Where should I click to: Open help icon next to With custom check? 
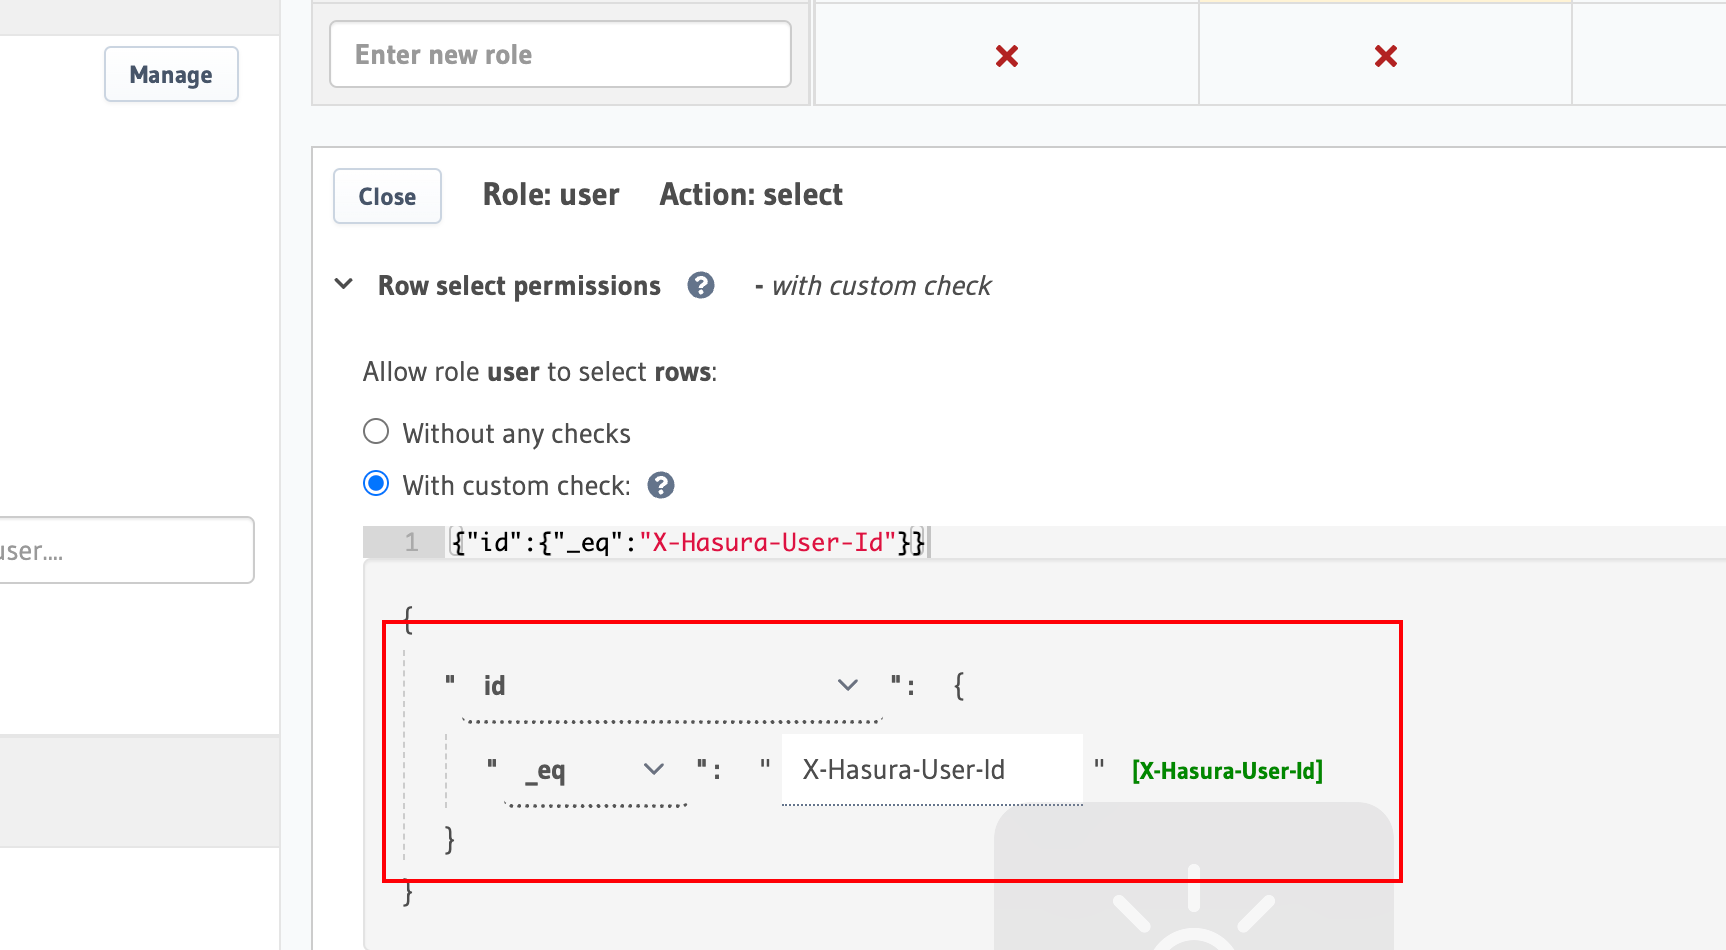[x=661, y=486]
